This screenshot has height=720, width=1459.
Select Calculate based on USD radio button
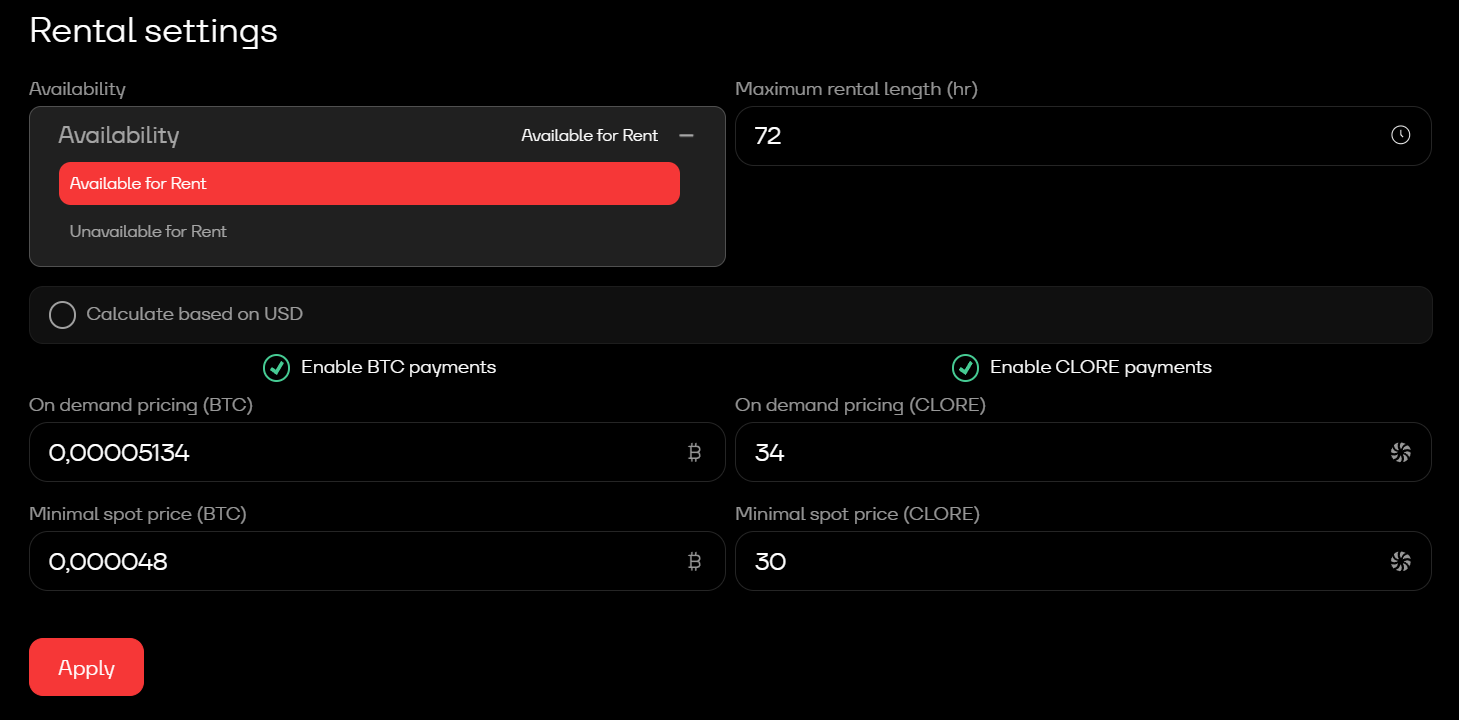(62, 315)
